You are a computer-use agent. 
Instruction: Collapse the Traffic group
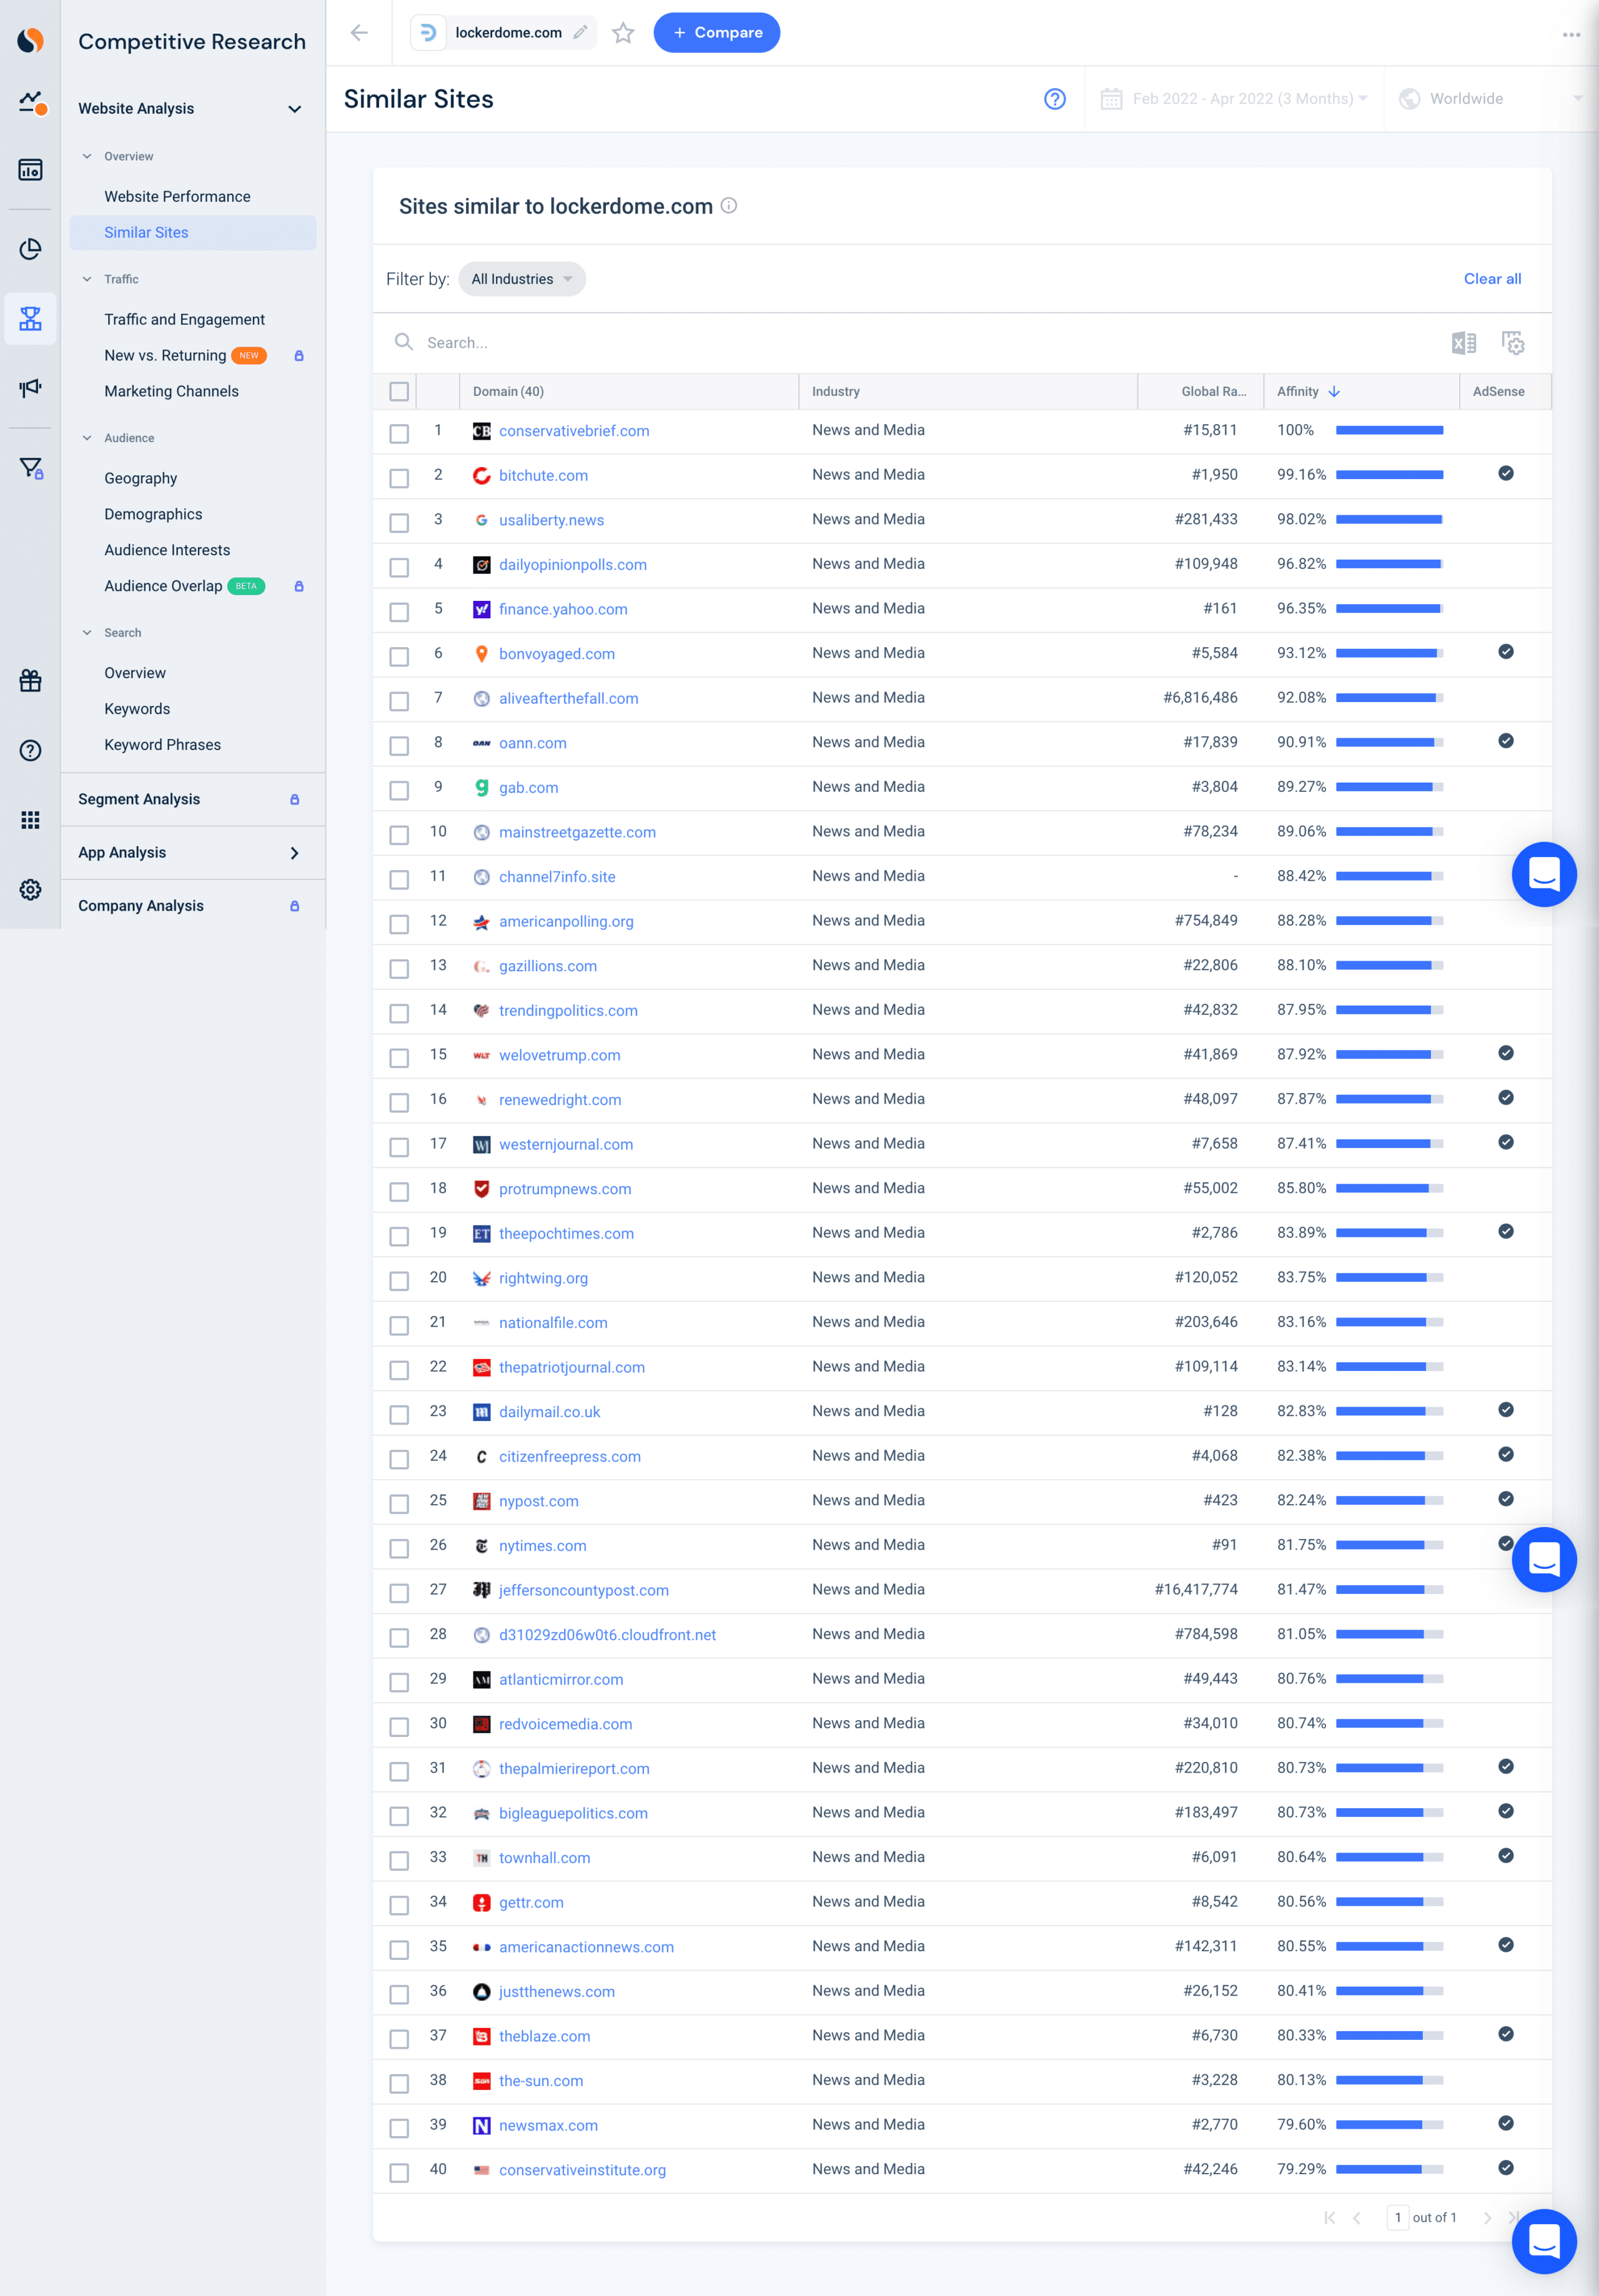click(x=87, y=279)
